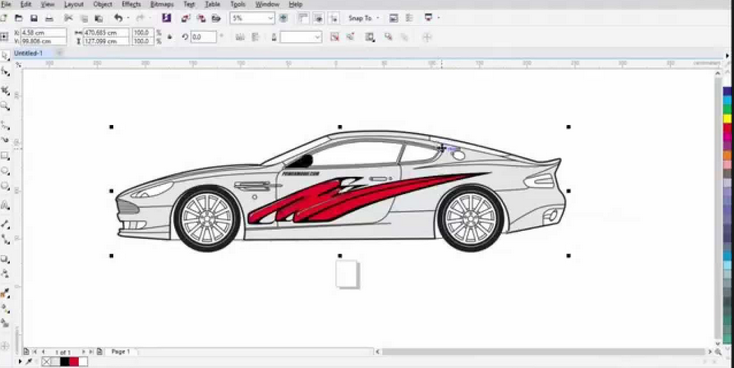Open the View menu
The image size is (734, 368).
click(x=47, y=4)
